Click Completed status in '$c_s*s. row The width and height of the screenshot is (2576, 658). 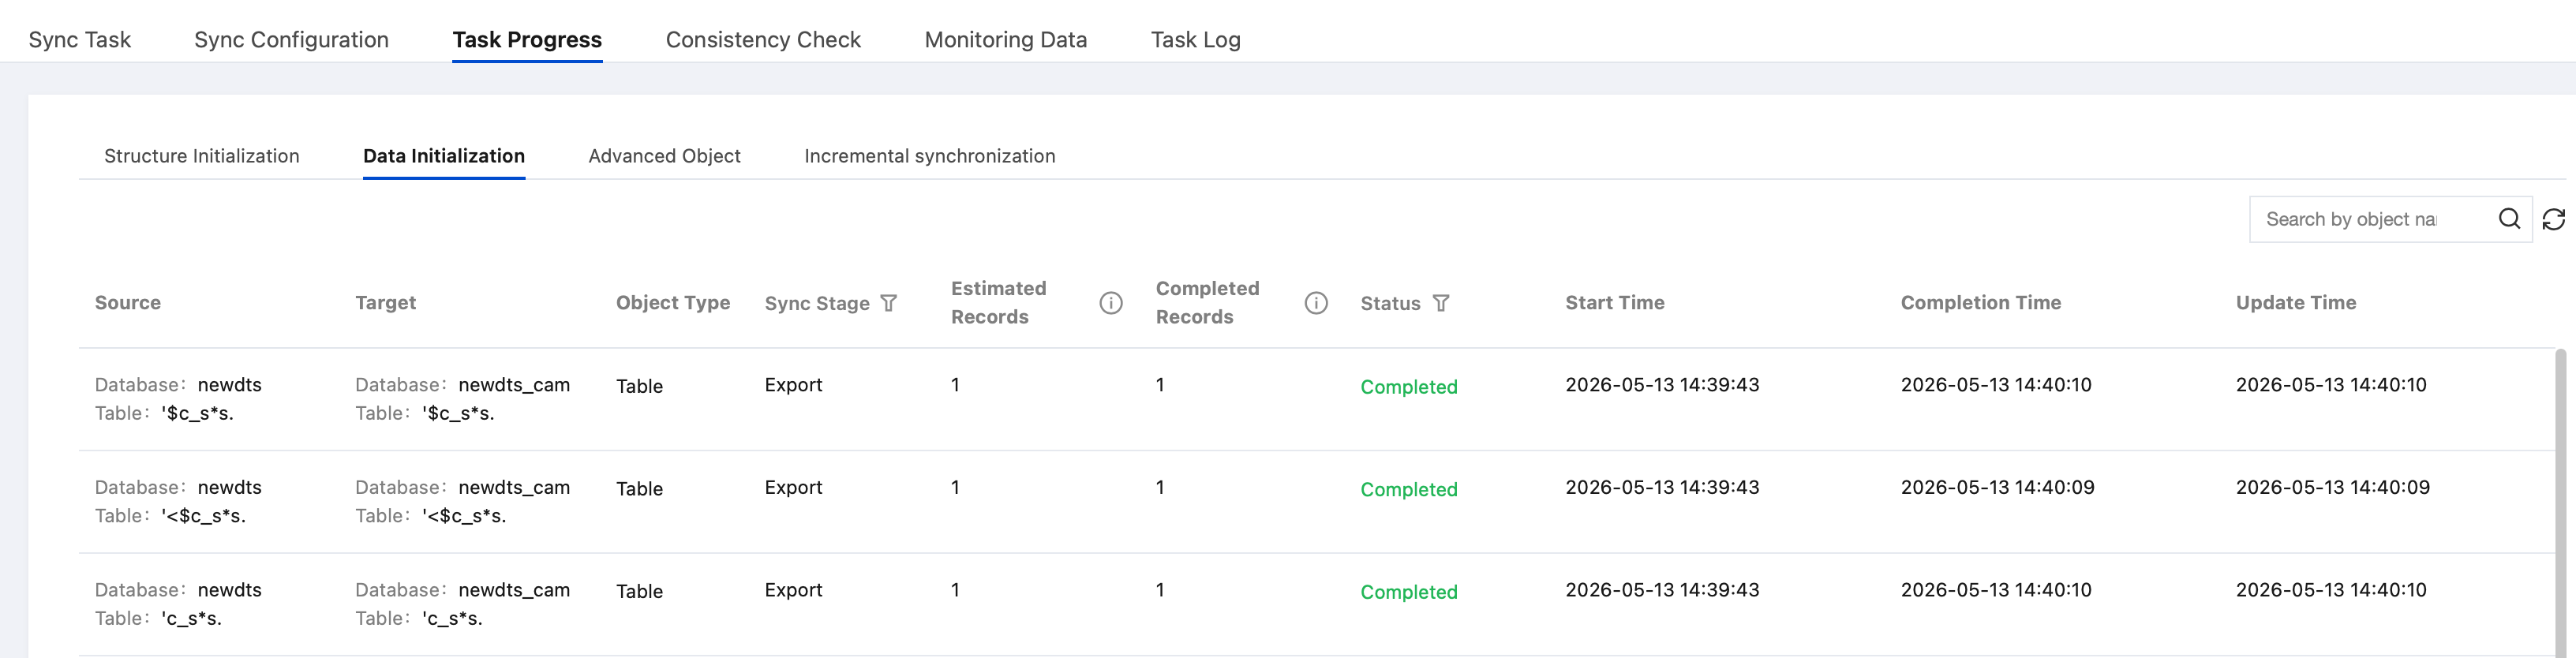[x=1408, y=387]
